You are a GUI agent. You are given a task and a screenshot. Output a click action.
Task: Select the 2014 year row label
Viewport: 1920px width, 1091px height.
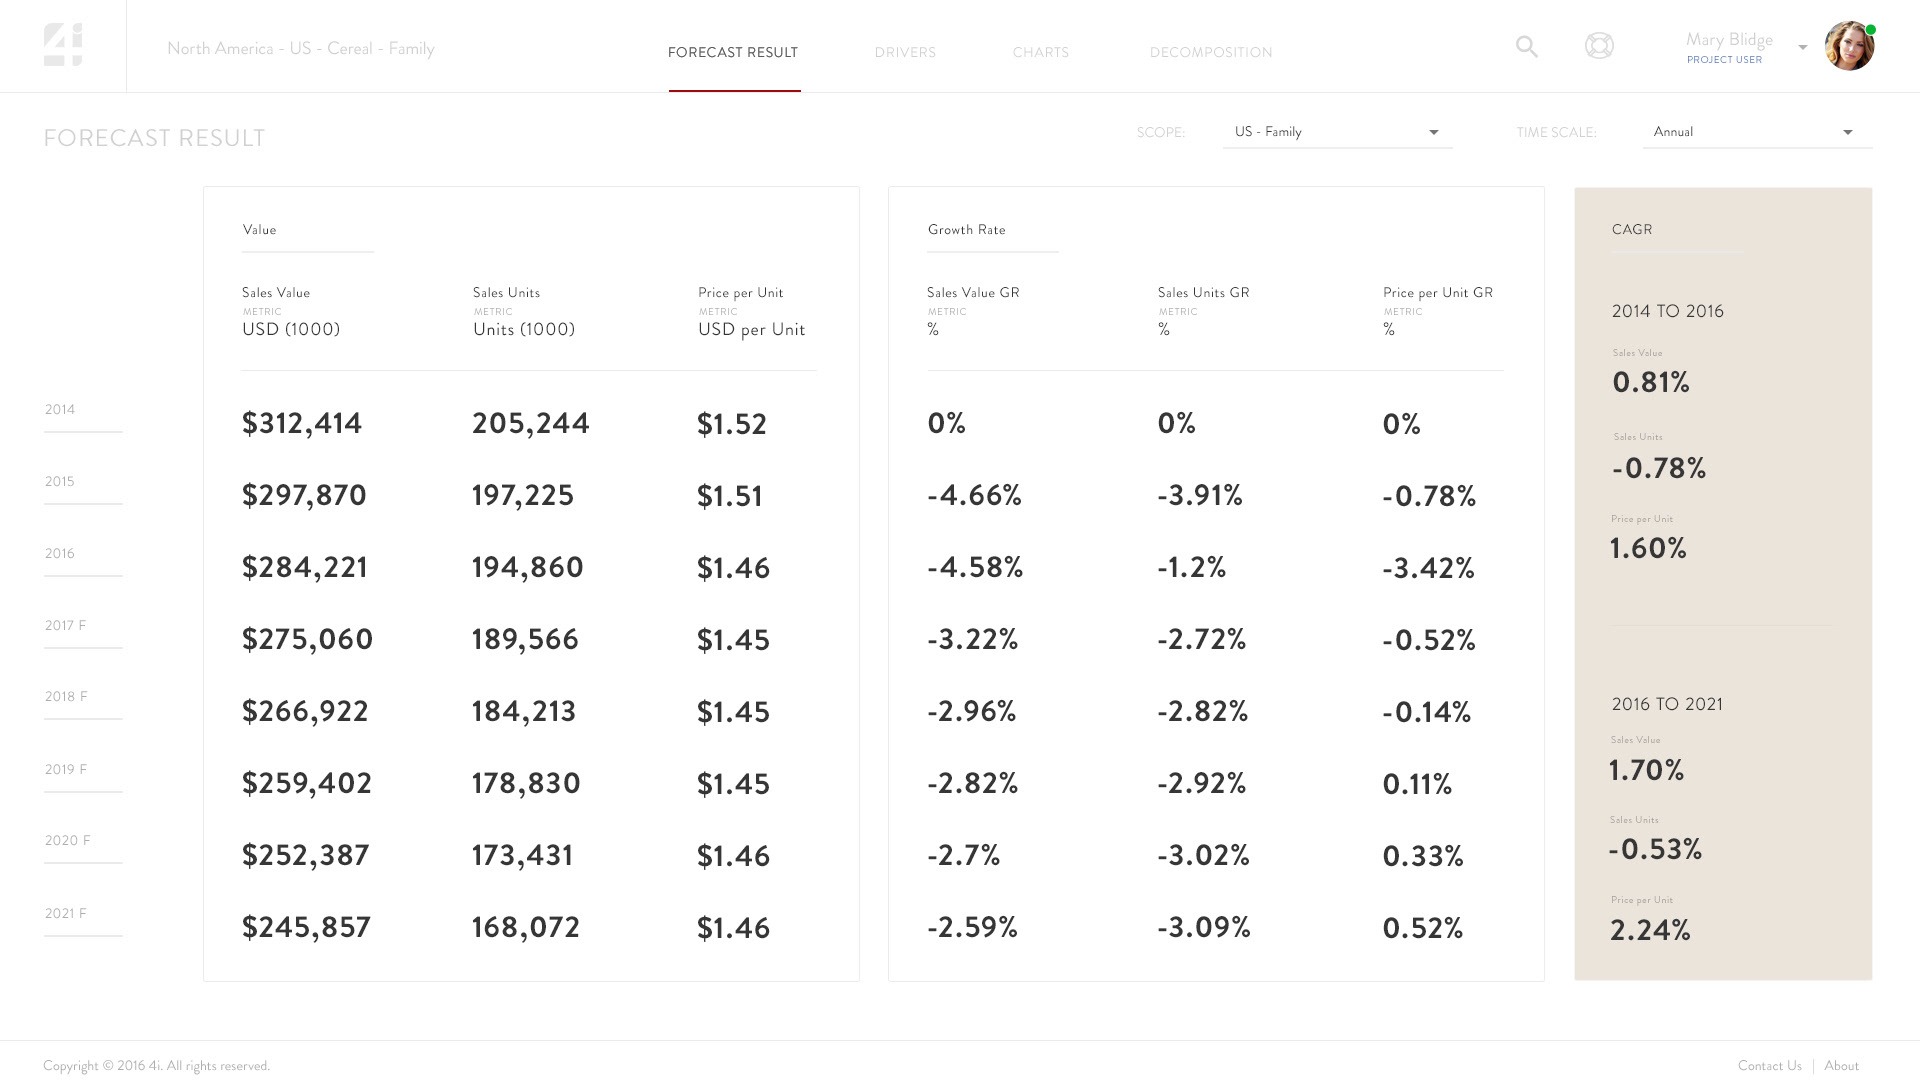click(60, 410)
